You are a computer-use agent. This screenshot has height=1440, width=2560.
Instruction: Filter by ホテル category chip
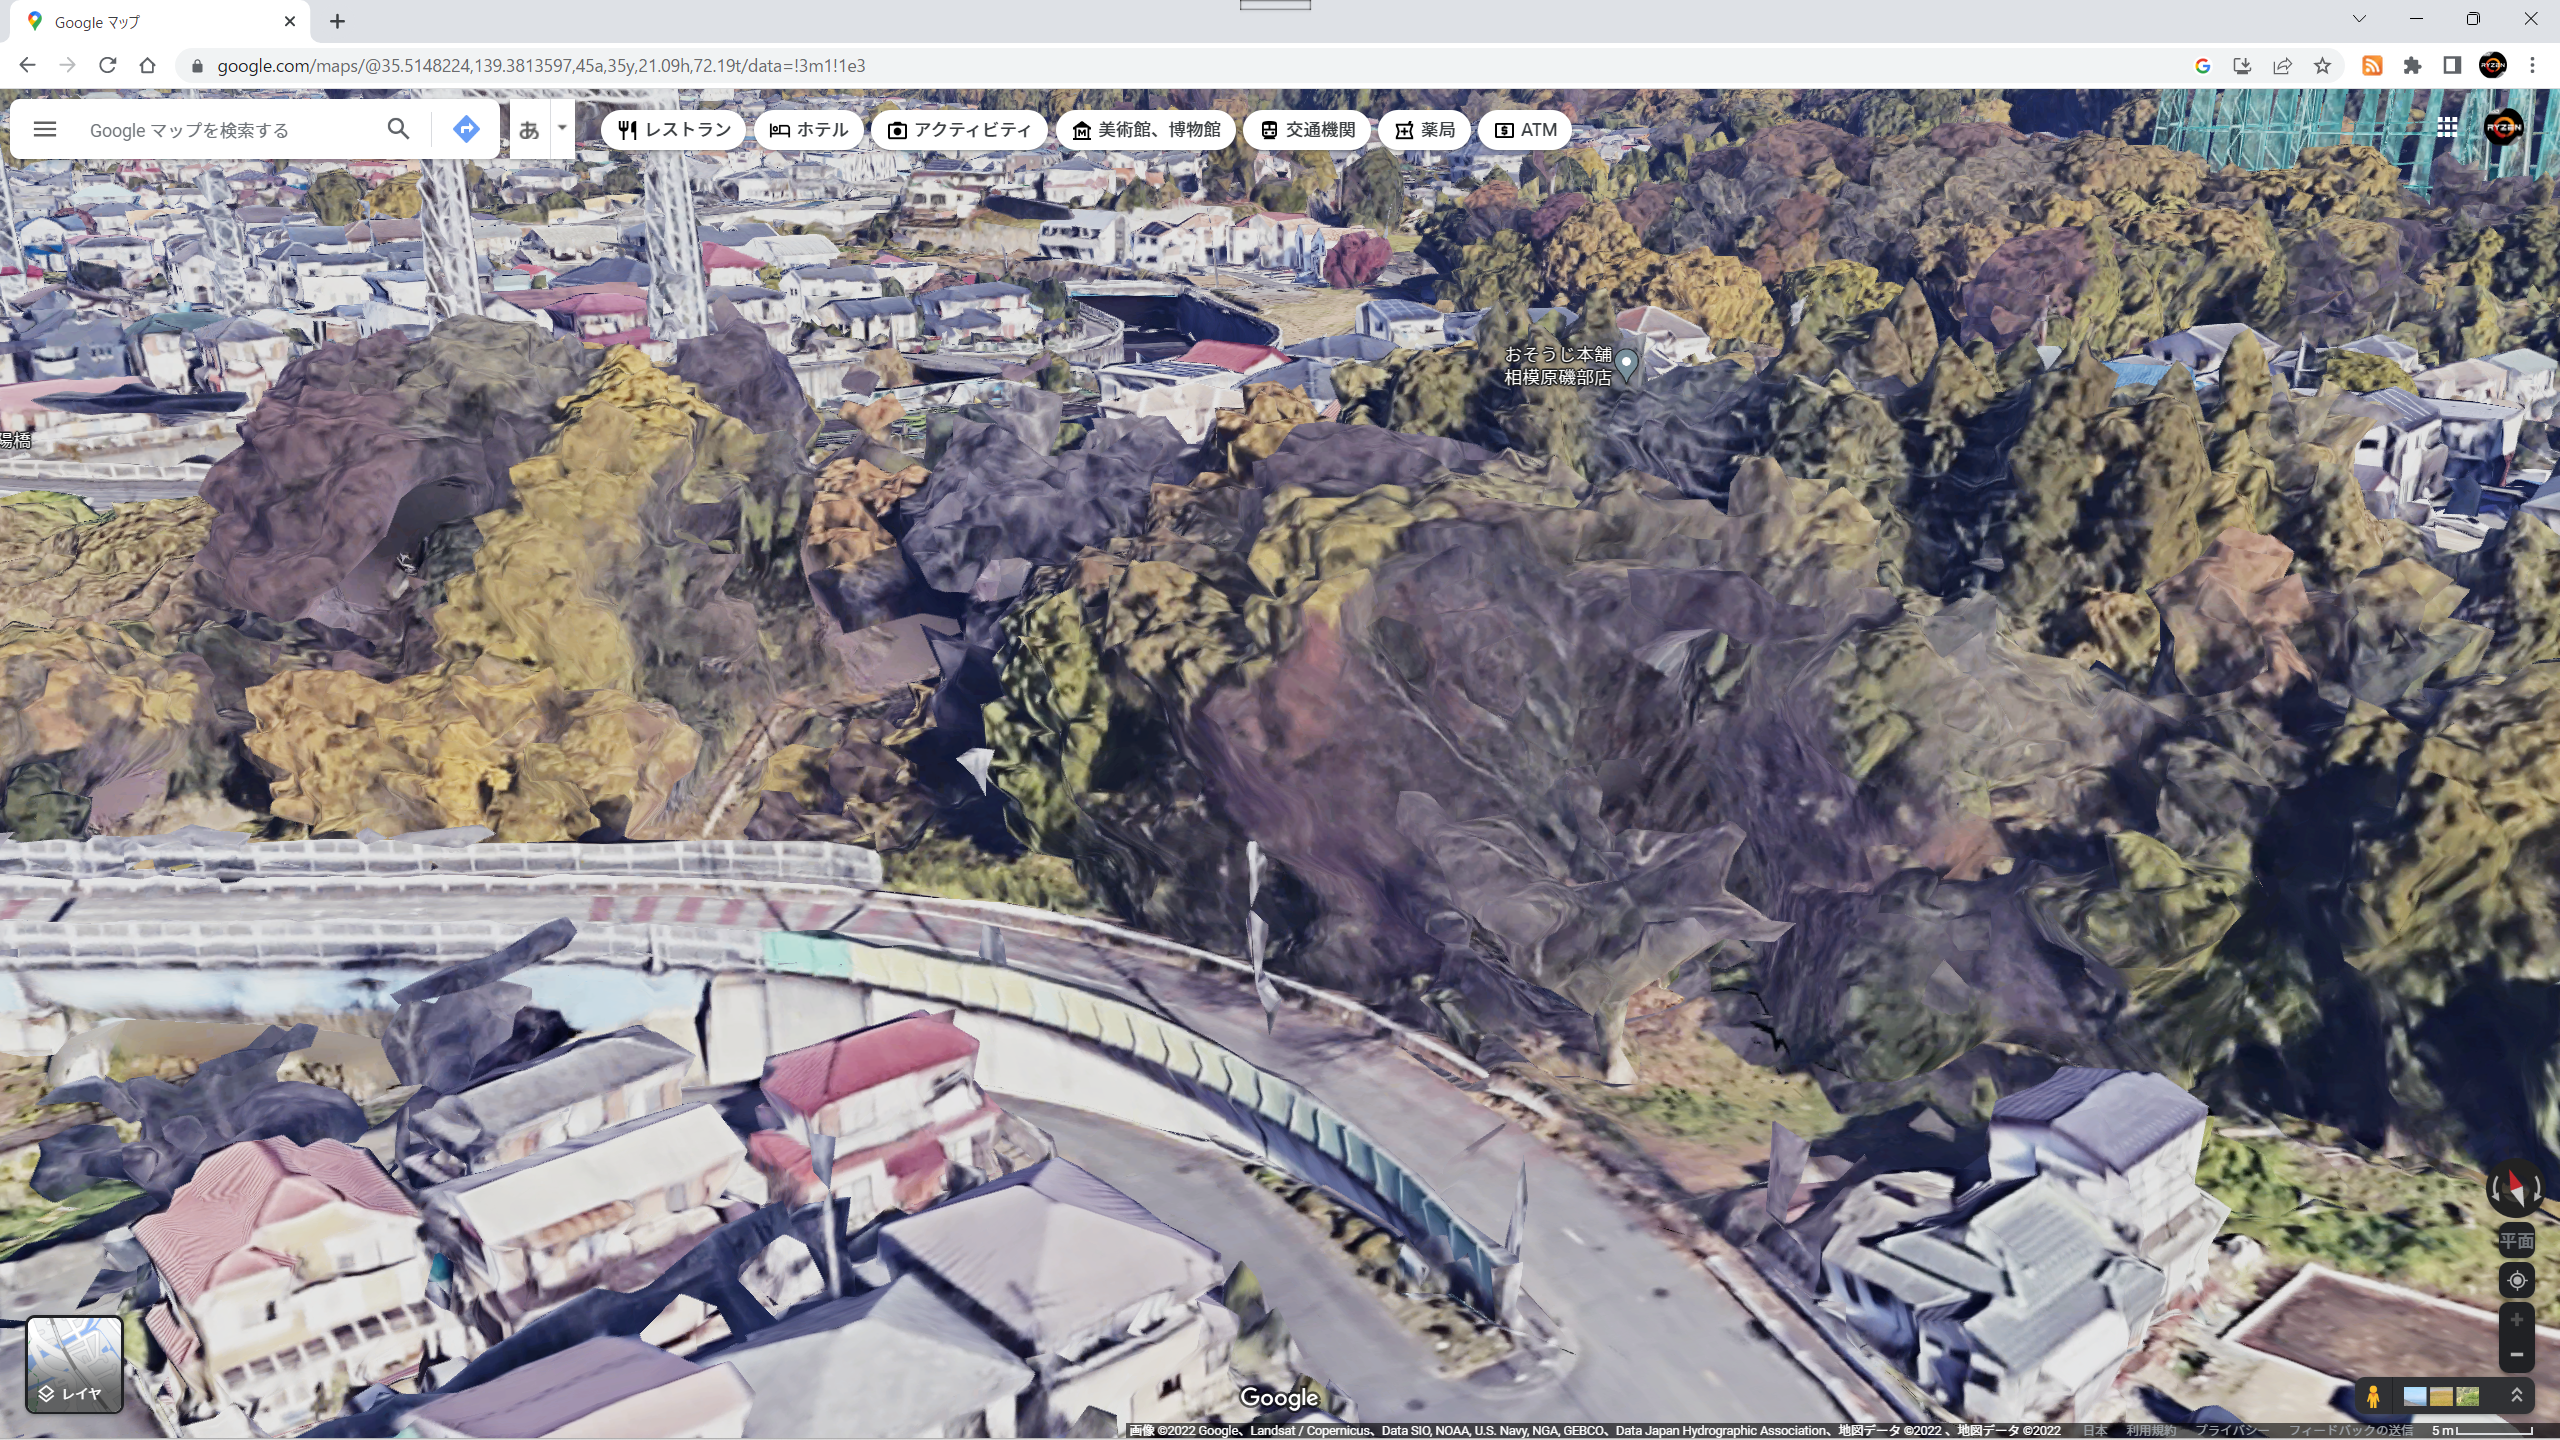click(x=808, y=130)
